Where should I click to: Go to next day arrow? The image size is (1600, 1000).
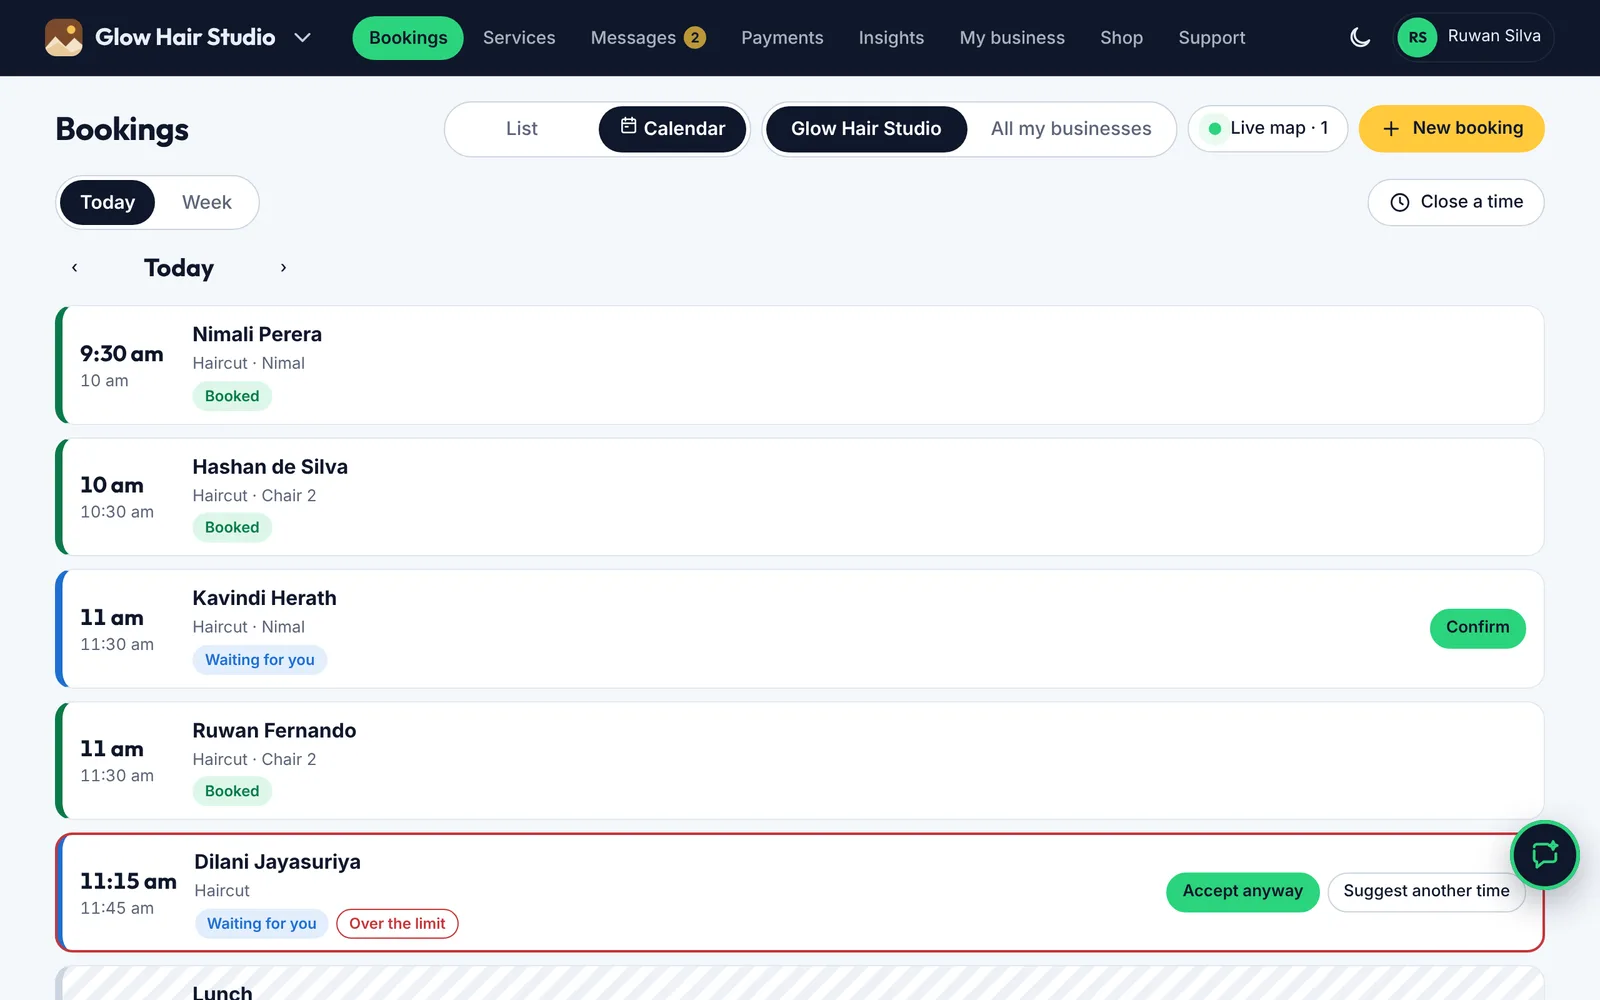pyautogui.click(x=283, y=268)
